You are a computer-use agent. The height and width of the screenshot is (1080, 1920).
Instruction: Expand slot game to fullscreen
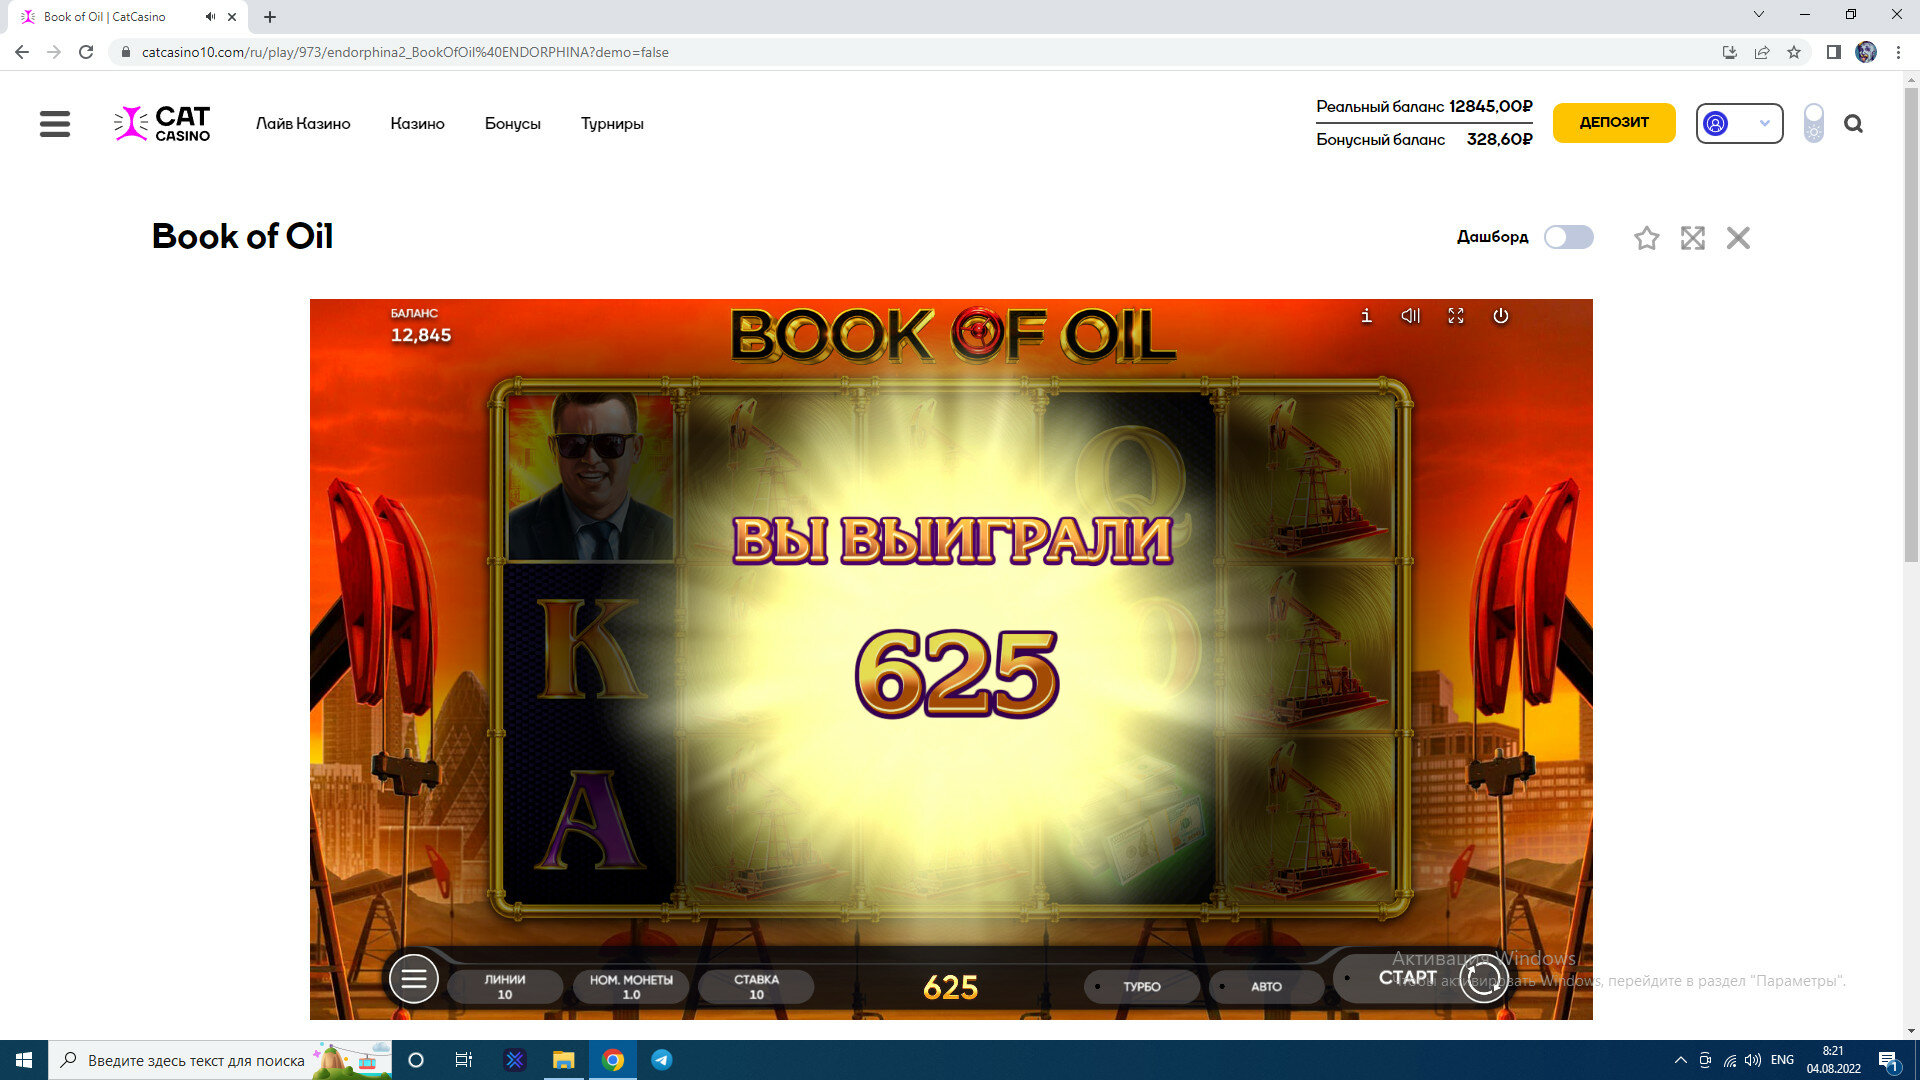point(1456,316)
